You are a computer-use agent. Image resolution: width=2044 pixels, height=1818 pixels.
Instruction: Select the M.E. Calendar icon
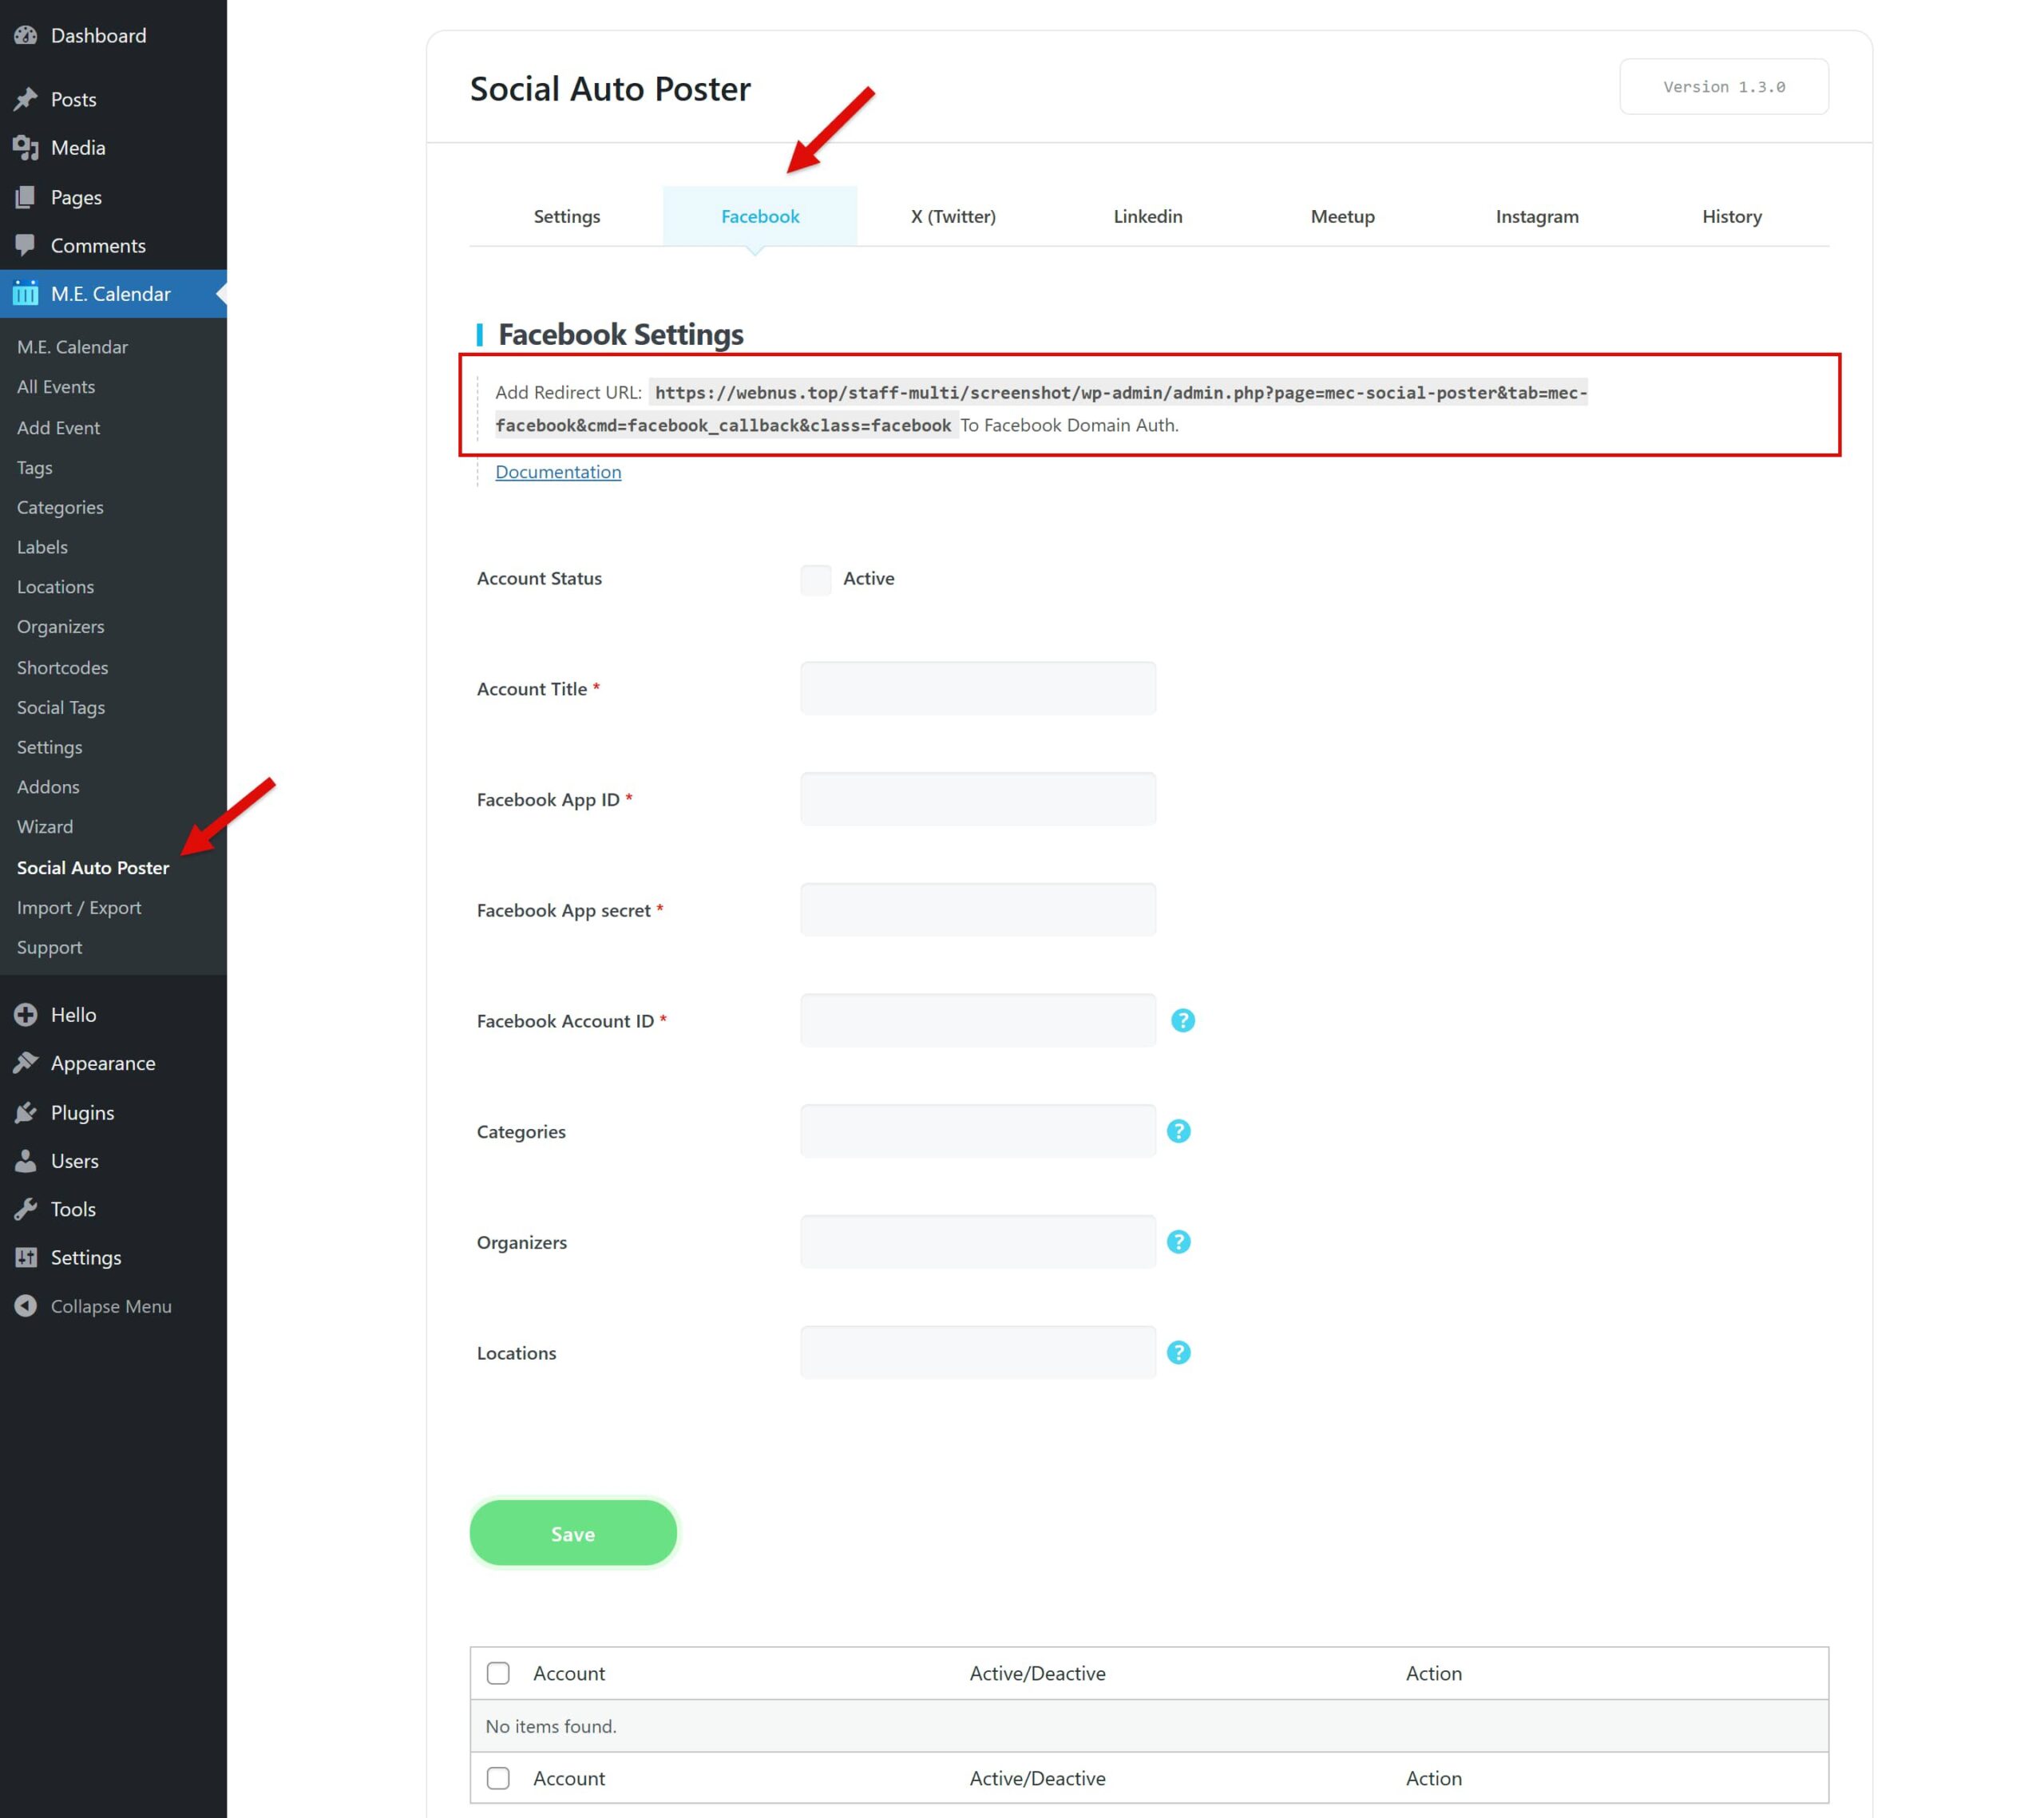tap(25, 293)
